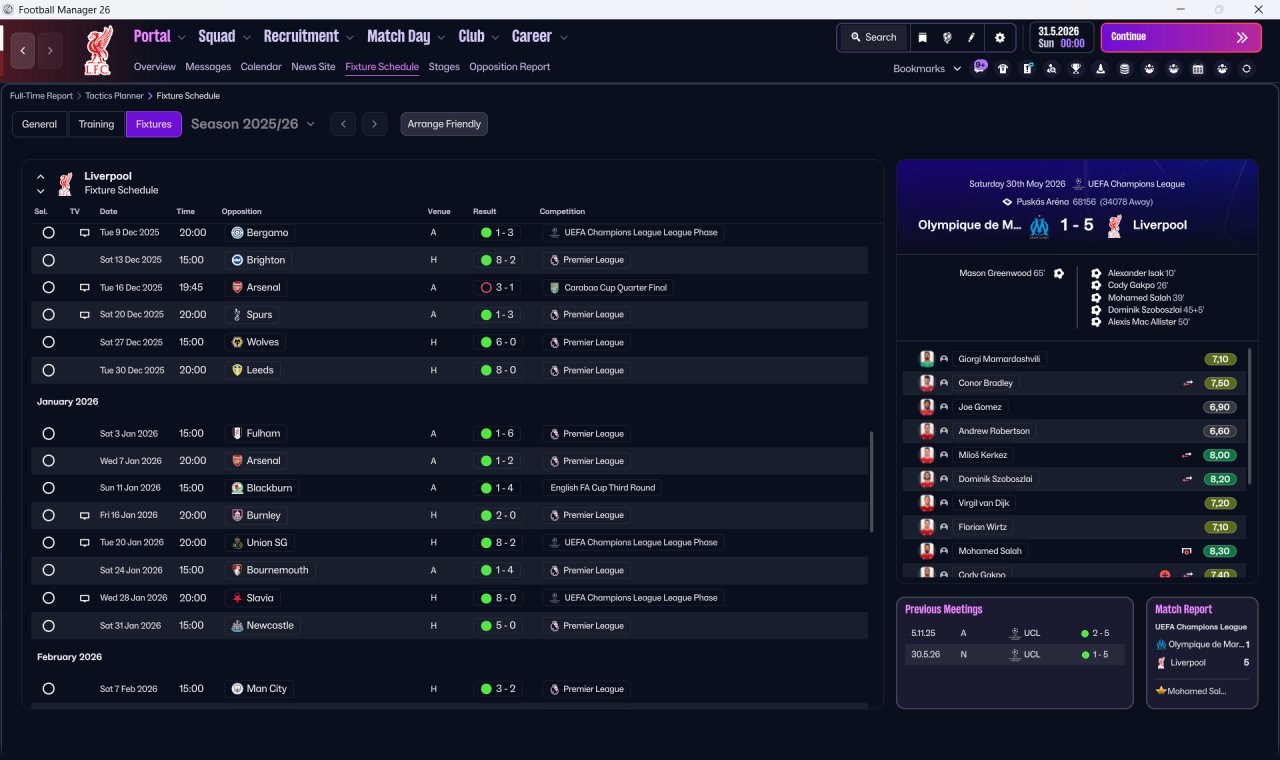Click Premier League logo on Brighton fixture

point(554,260)
